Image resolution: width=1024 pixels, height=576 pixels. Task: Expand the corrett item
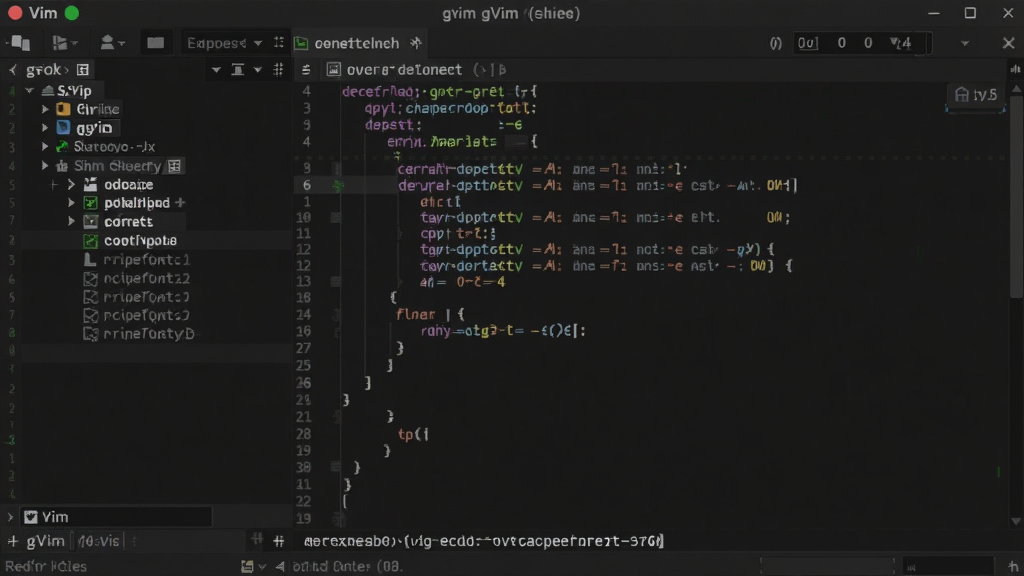(71, 221)
